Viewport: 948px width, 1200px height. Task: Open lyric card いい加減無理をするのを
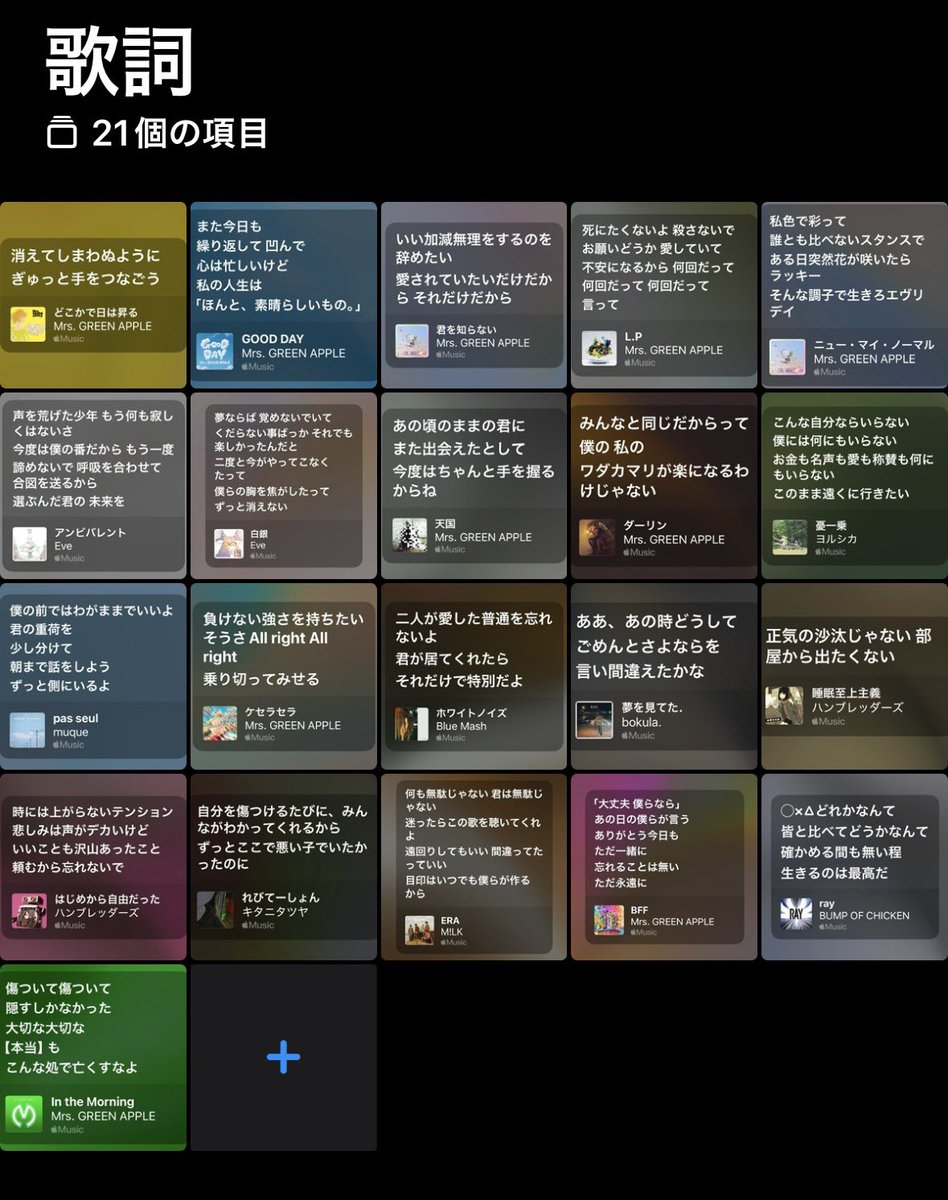(x=474, y=295)
